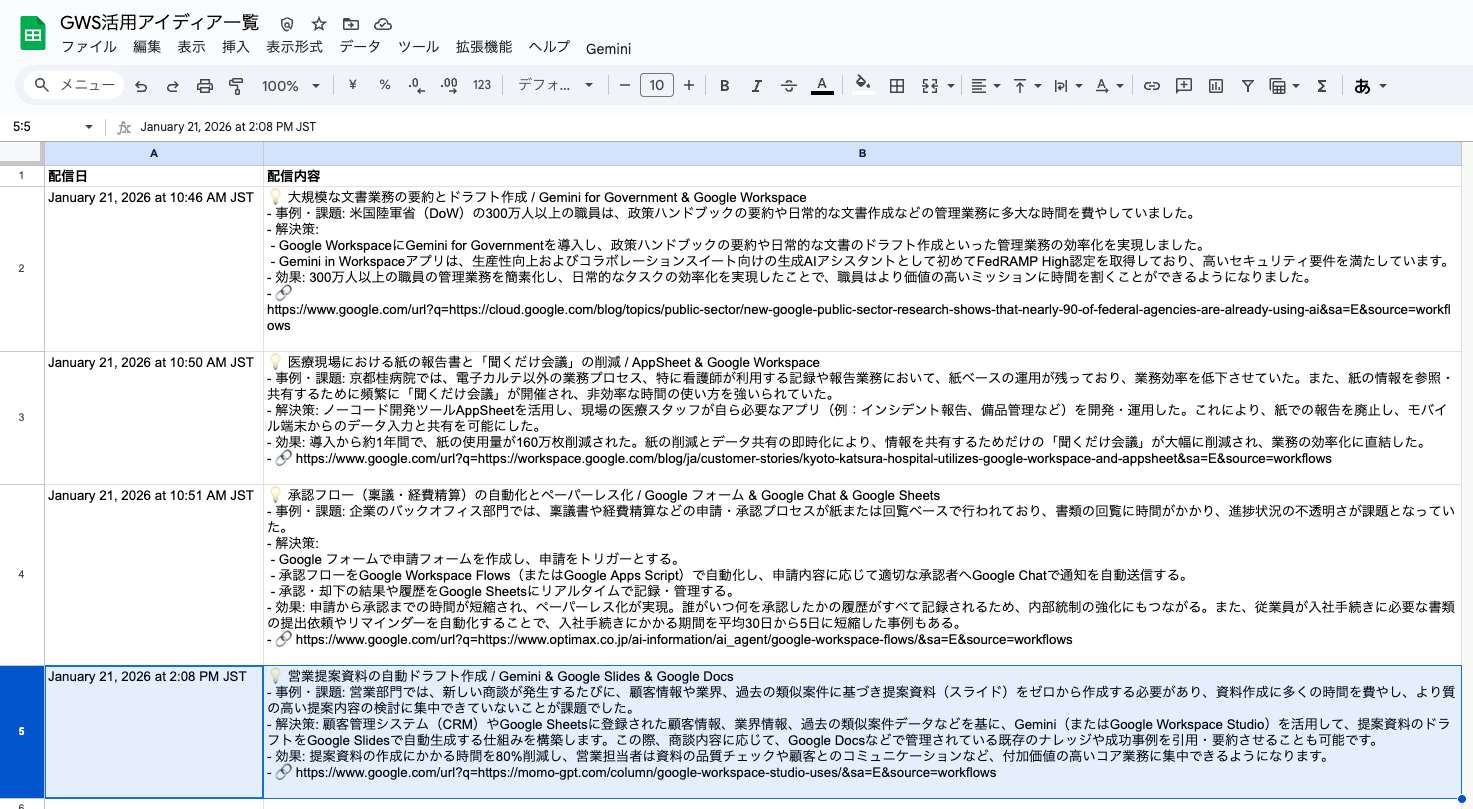Expand the horizontal align dropdown
The image size is (1473, 809).
[986, 86]
